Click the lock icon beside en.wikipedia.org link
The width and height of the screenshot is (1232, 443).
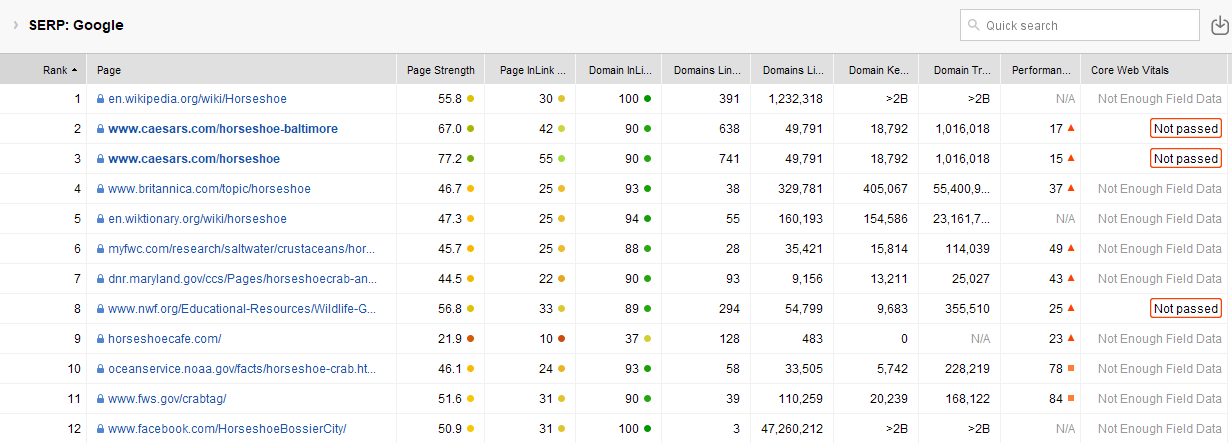(x=100, y=99)
